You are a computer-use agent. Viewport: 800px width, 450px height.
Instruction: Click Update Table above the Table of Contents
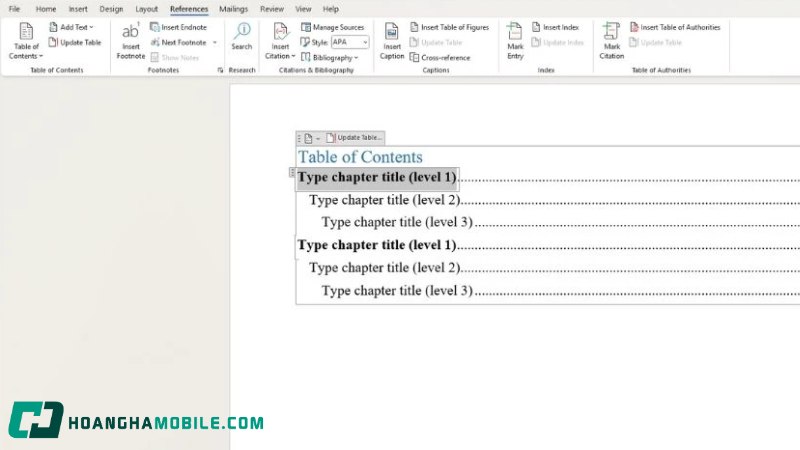[354, 138]
